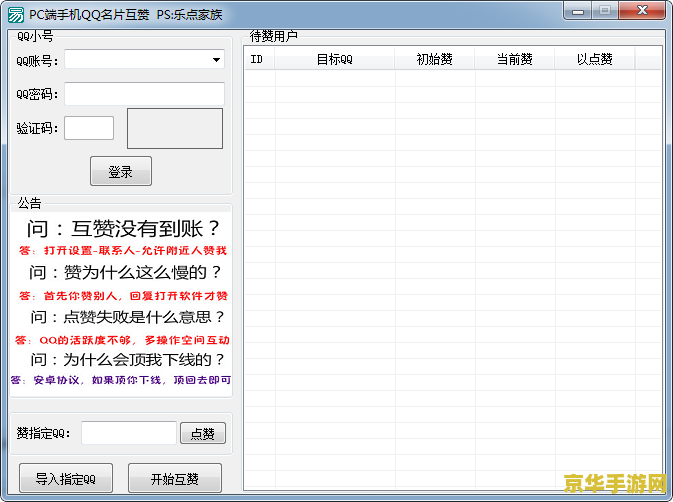Refresh the captcha image box
The width and height of the screenshot is (673, 502).
click(x=175, y=128)
